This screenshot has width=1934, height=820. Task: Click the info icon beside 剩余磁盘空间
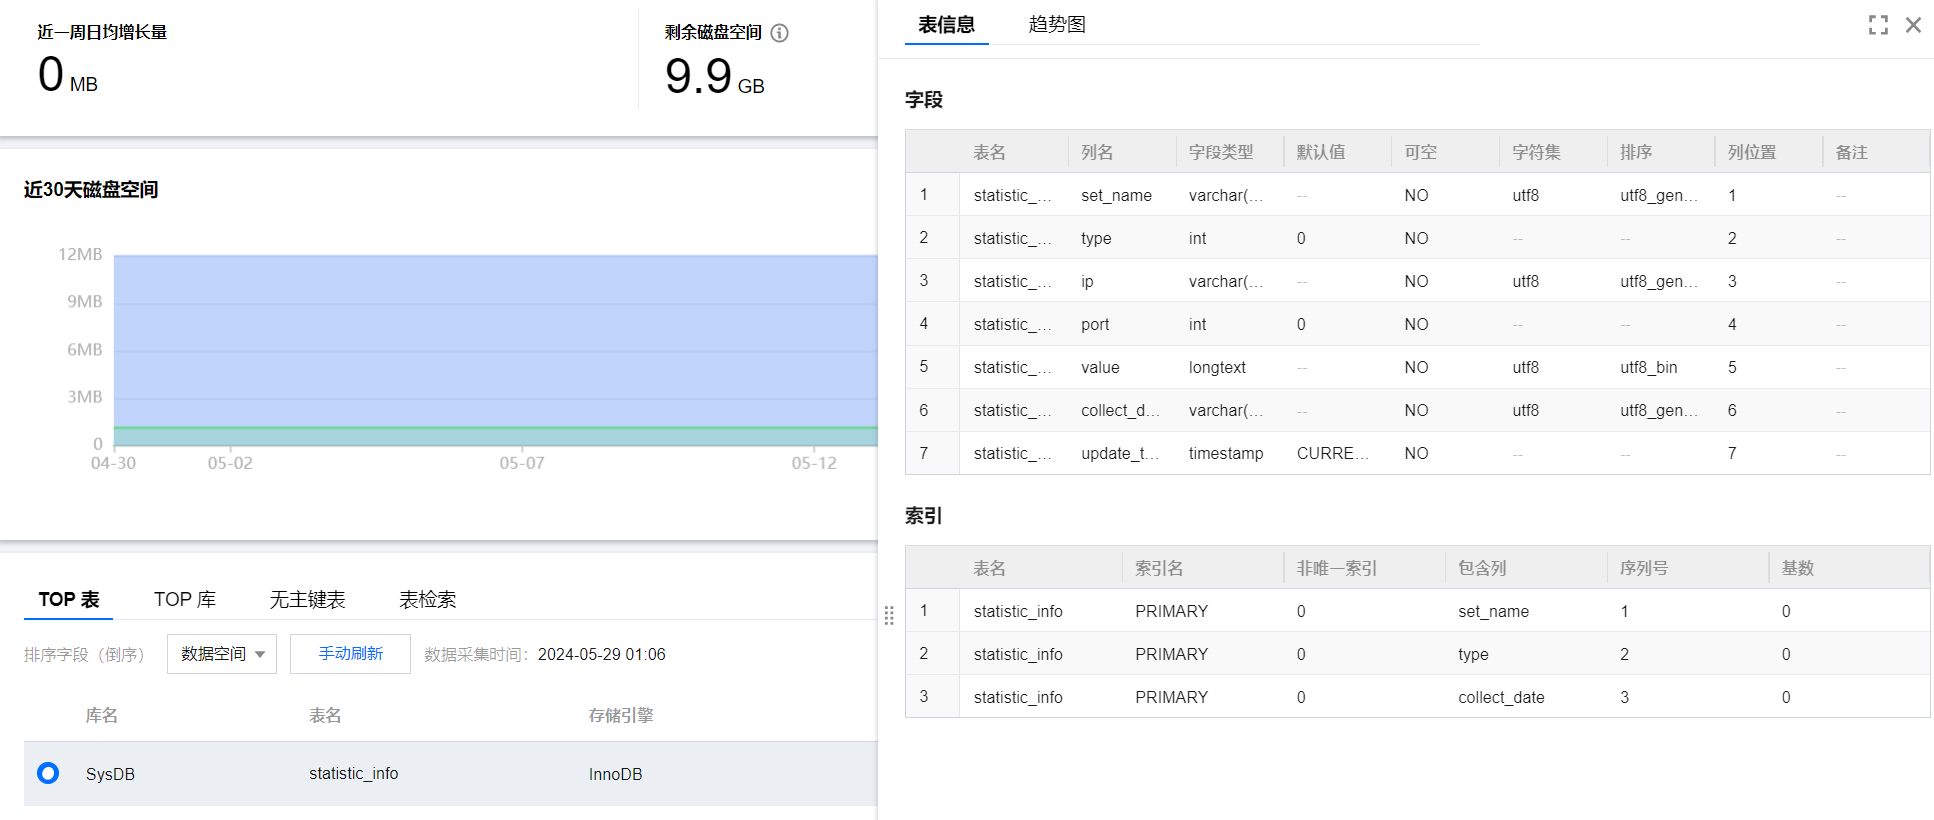tap(780, 33)
